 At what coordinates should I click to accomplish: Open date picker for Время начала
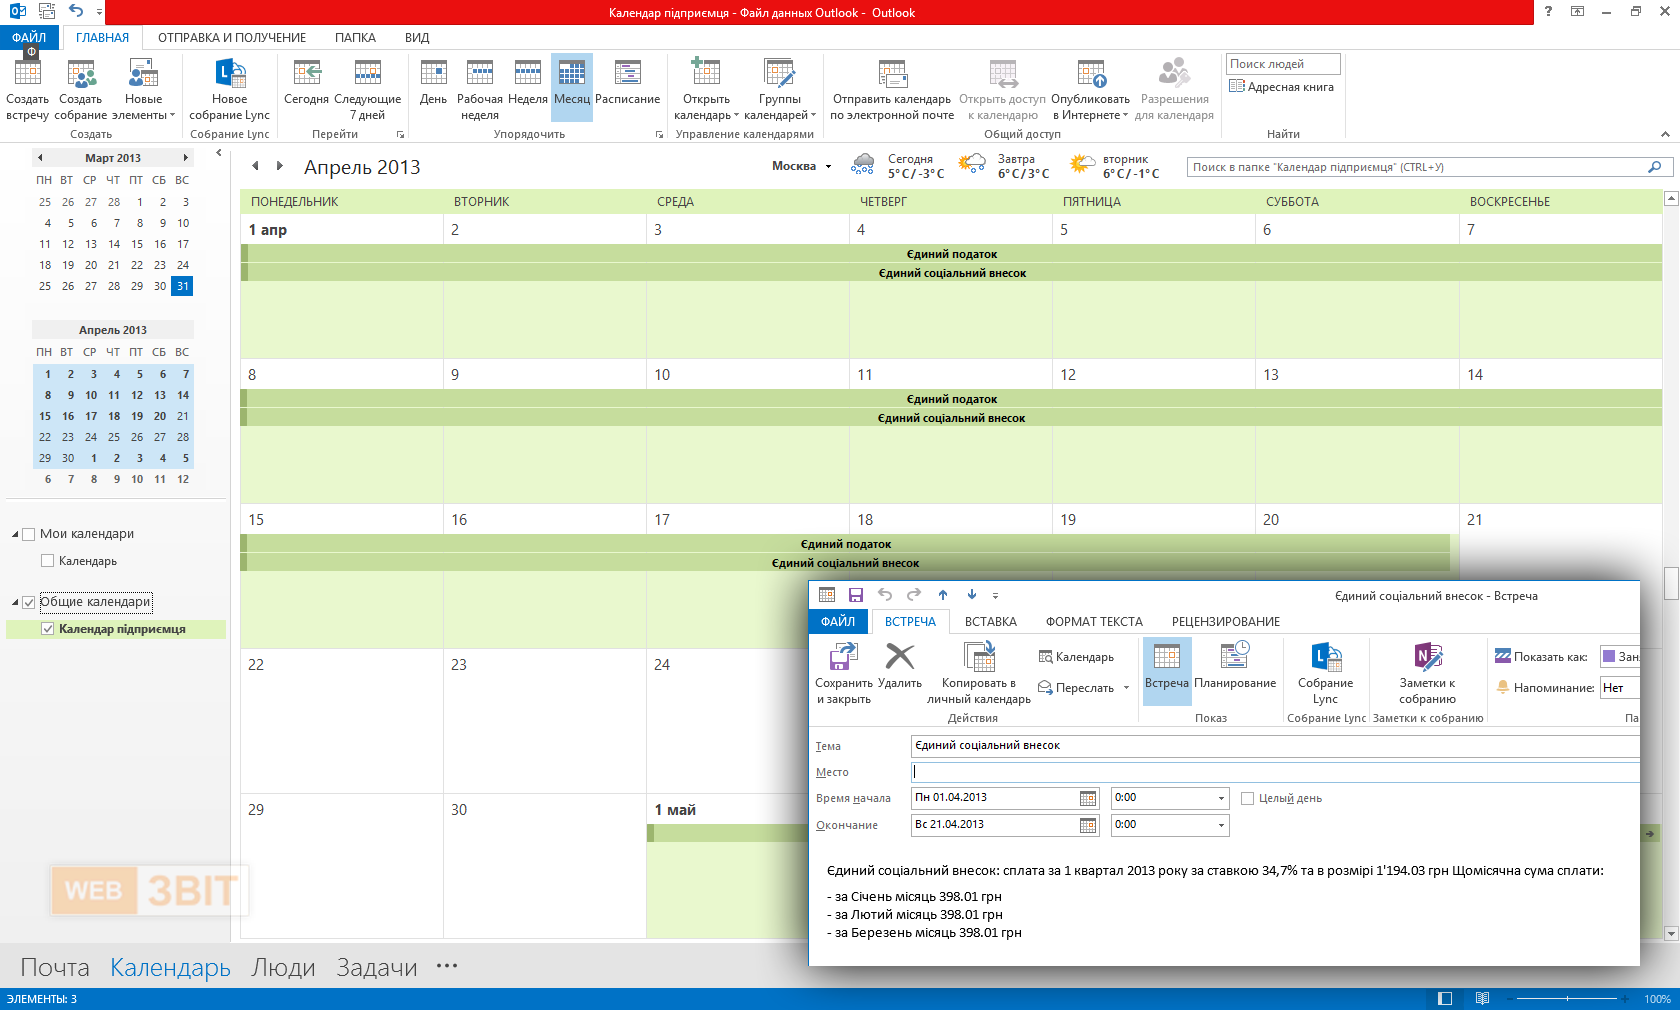[x=1088, y=798]
